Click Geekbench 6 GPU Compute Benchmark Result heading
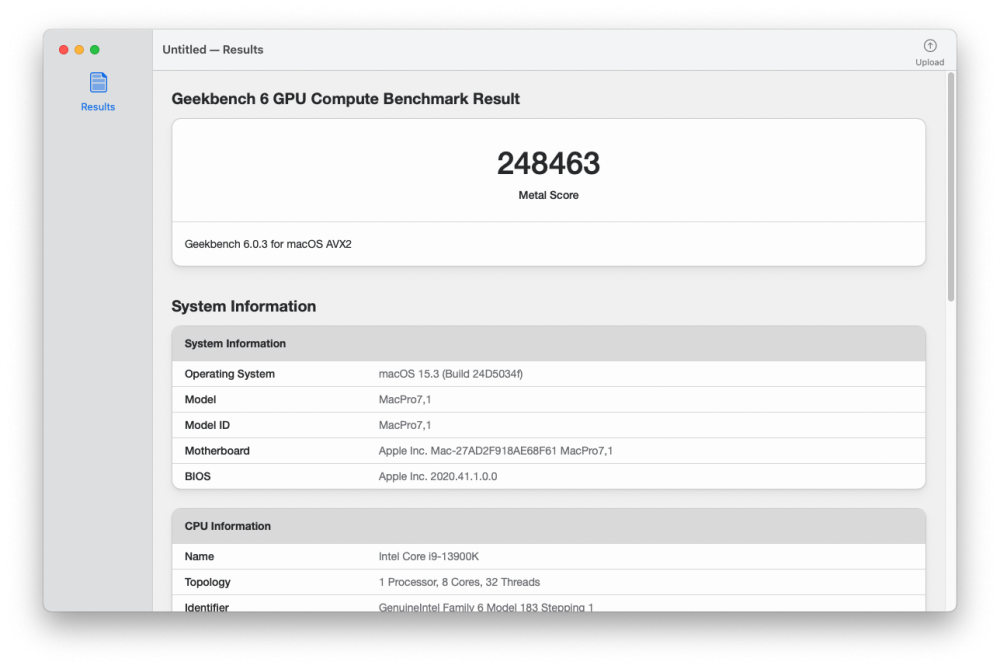This screenshot has height=669, width=1000. pyautogui.click(x=346, y=99)
